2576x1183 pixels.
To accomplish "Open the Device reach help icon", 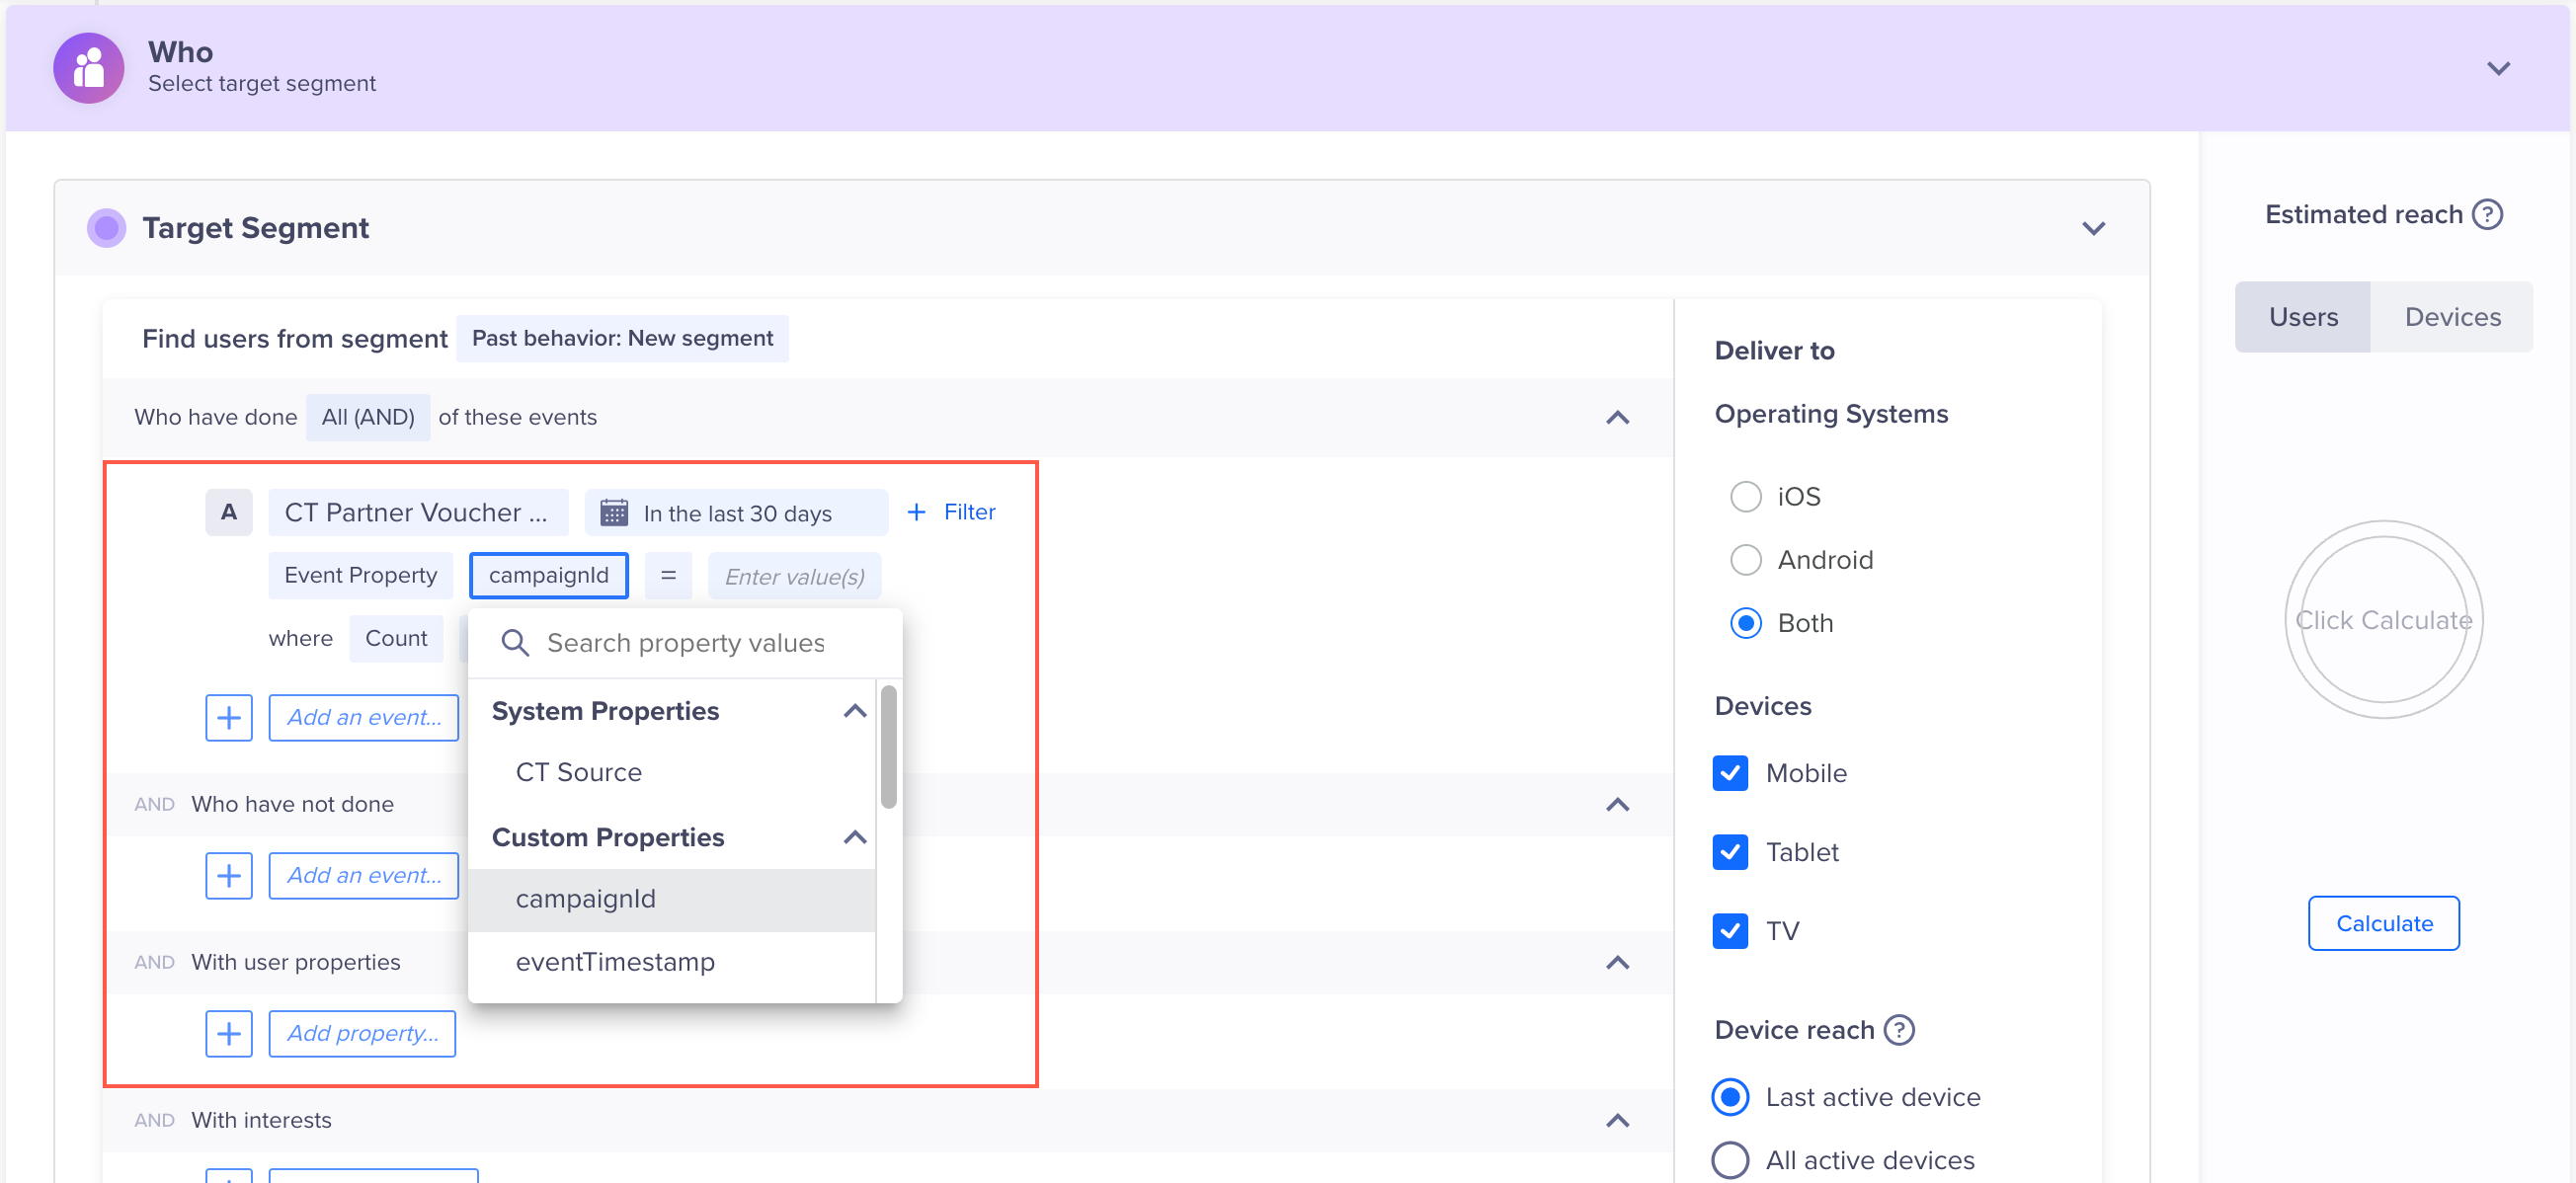I will click(1899, 1030).
